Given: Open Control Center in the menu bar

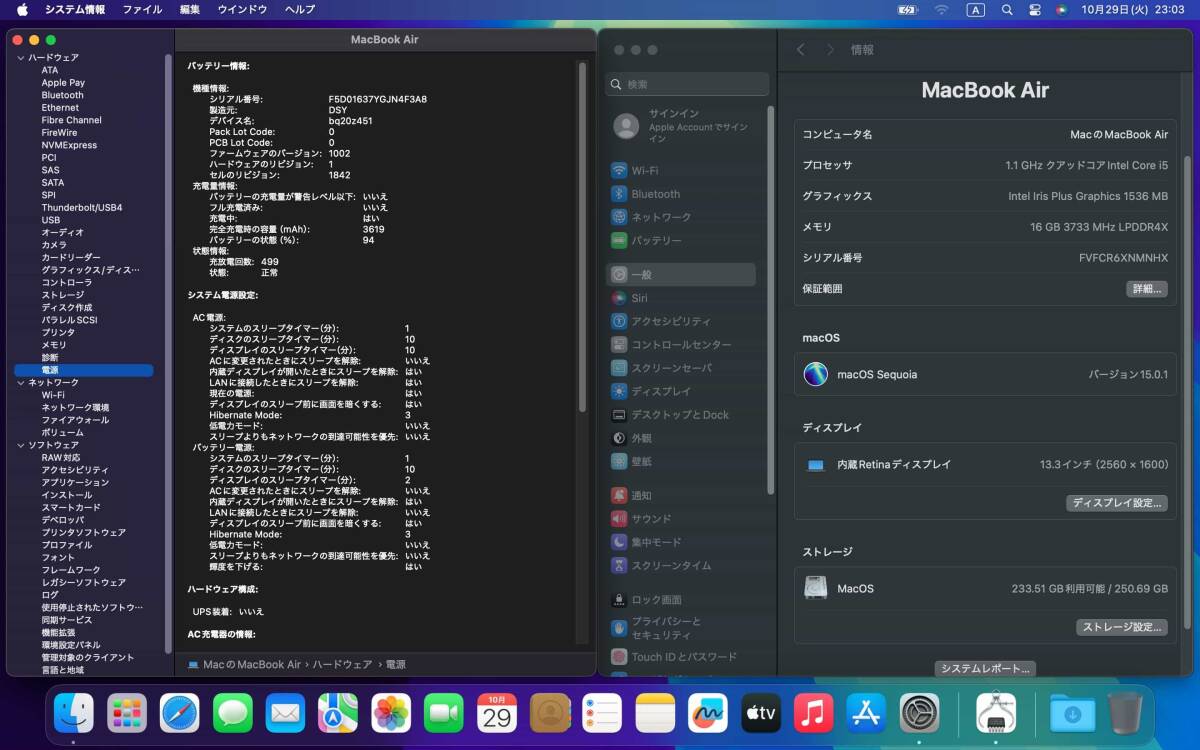Looking at the screenshot, I should point(1034,9).
